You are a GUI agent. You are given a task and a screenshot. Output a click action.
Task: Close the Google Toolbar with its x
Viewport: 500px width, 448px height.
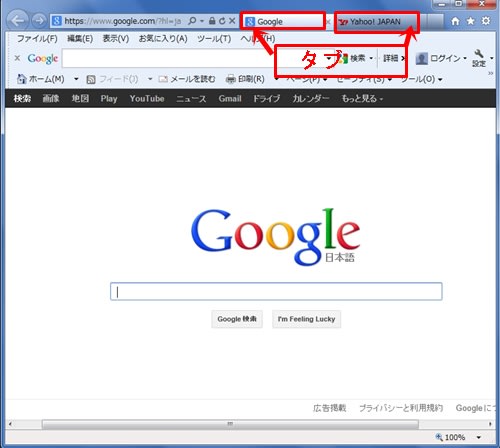click(x=17, y=58)
